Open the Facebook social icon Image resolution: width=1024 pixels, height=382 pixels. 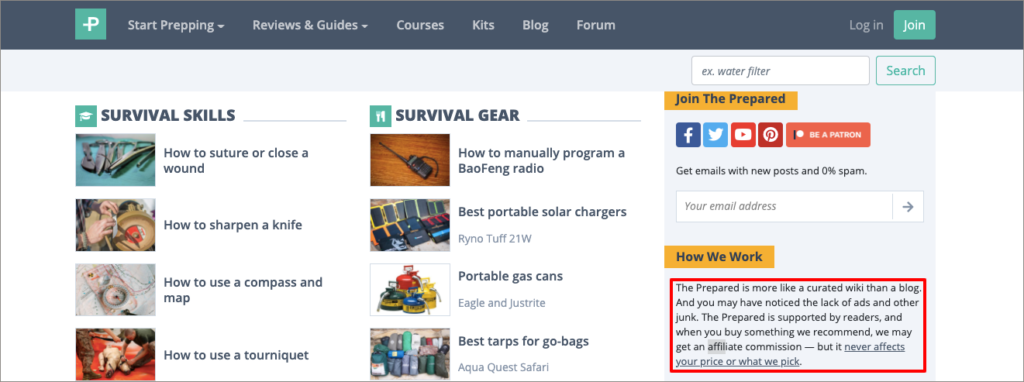[x=688, y=135]
